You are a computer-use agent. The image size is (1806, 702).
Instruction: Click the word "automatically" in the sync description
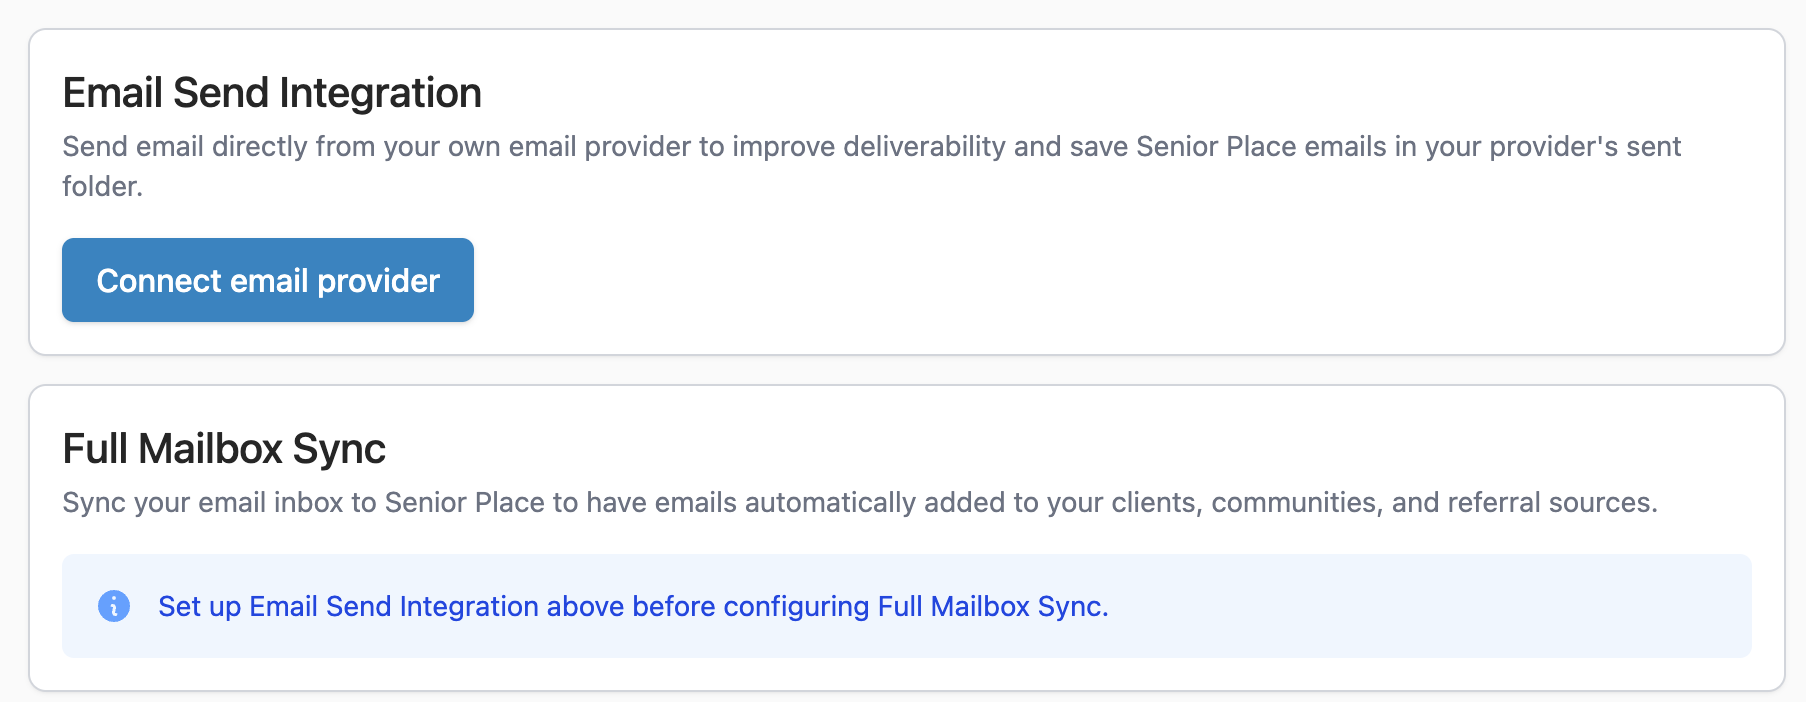[829, 502]
